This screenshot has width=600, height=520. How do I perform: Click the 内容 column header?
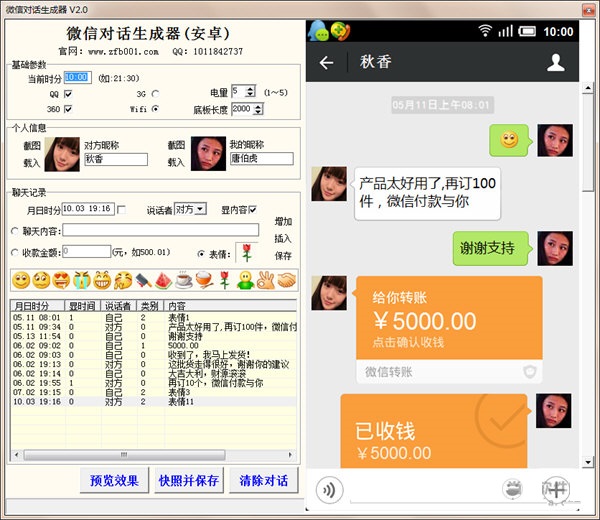(231, 305)
